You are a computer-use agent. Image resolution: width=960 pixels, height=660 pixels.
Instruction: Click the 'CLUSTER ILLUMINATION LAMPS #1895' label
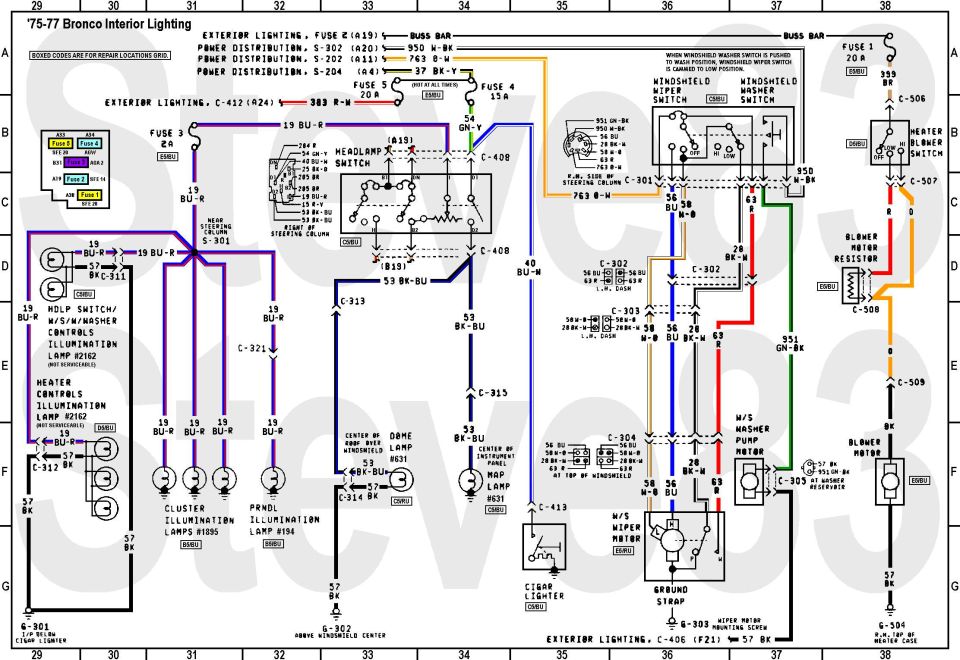pyautogui.click(x=200, y=520)
